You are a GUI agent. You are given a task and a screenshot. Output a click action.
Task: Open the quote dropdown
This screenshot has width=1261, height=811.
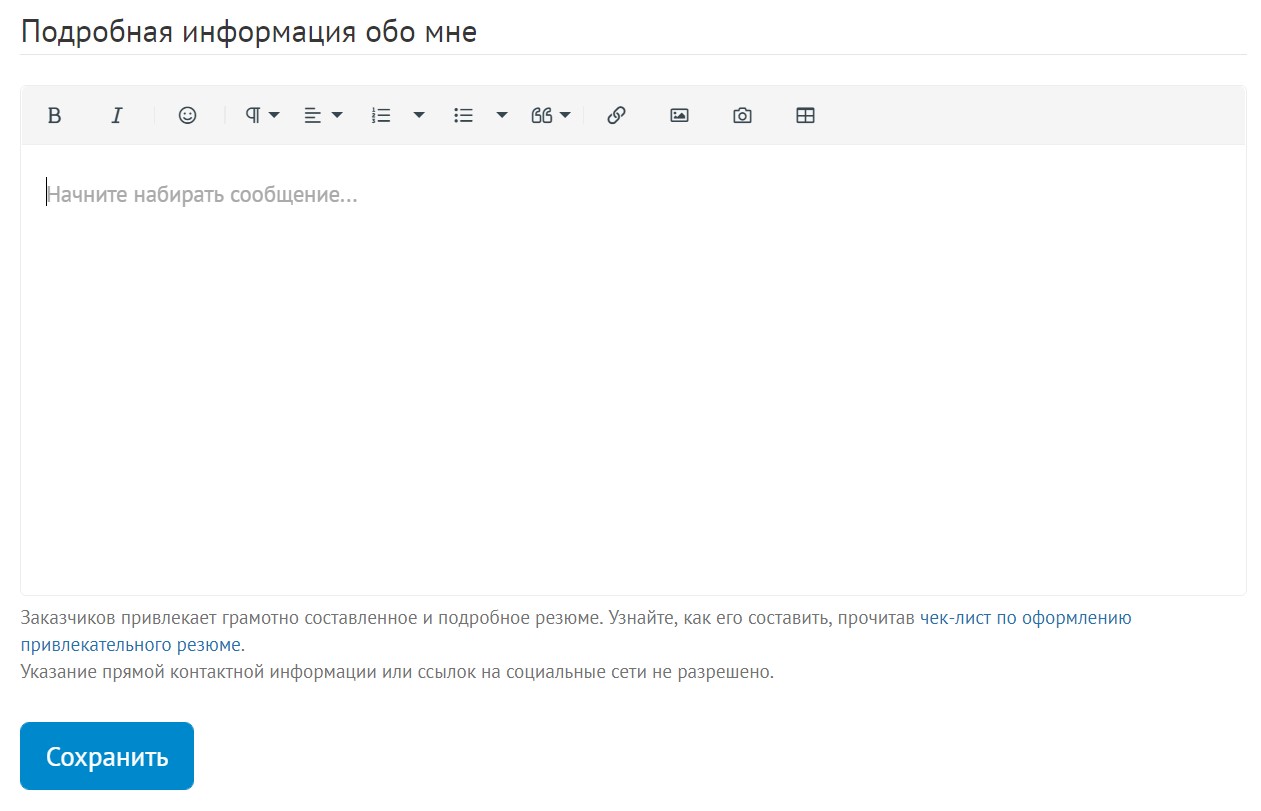551,115
